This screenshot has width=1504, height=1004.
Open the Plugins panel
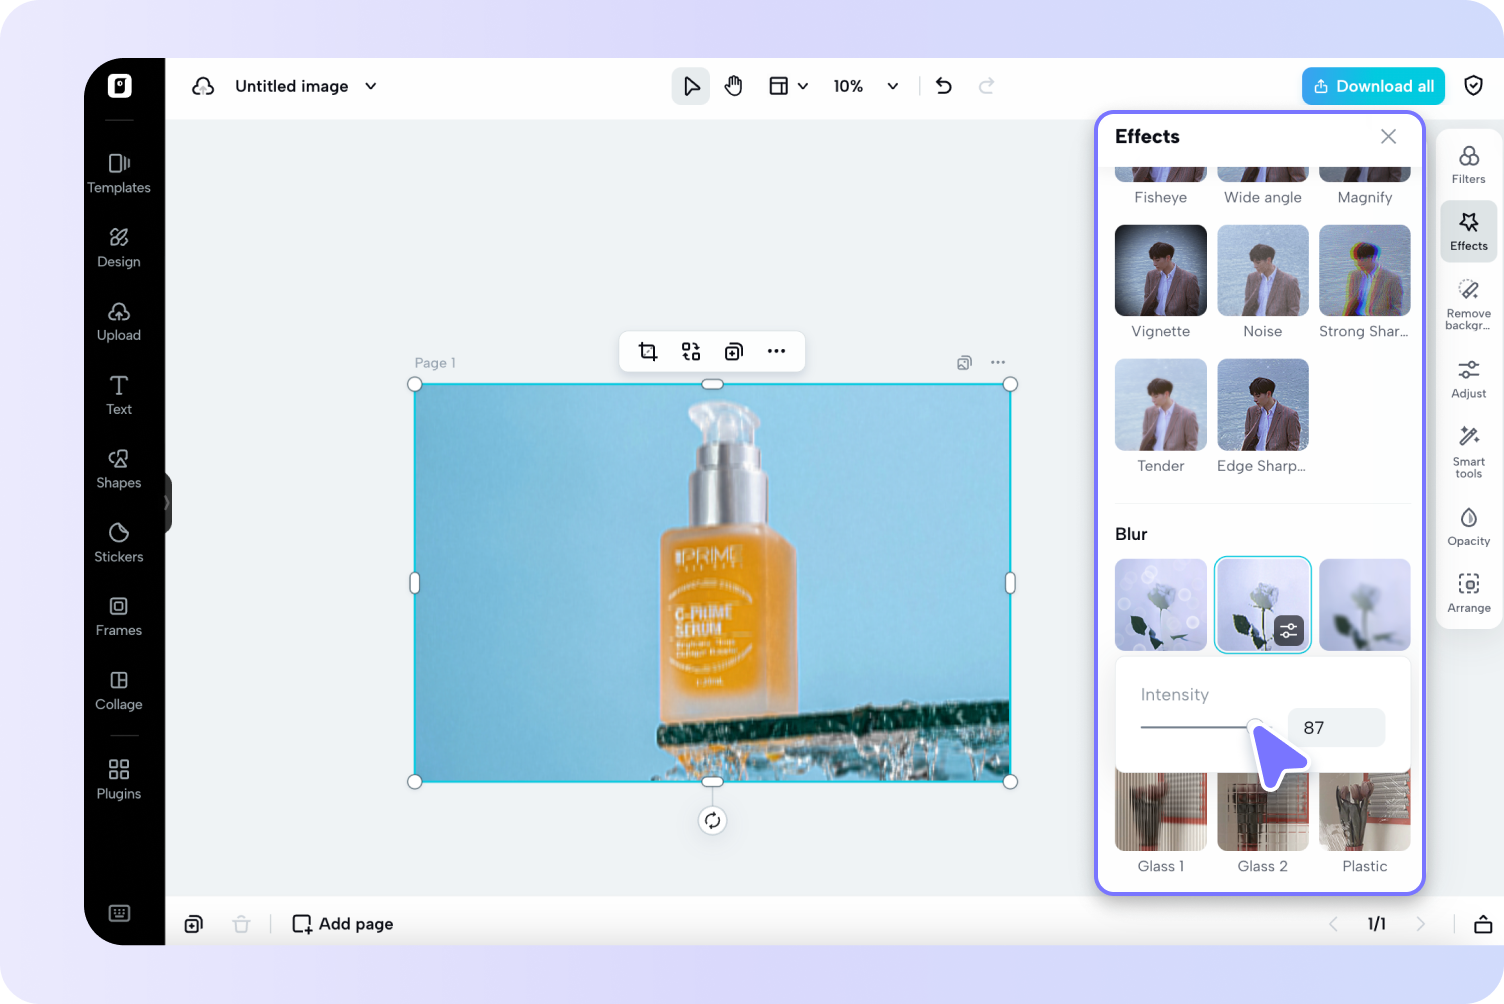(119, 780)
